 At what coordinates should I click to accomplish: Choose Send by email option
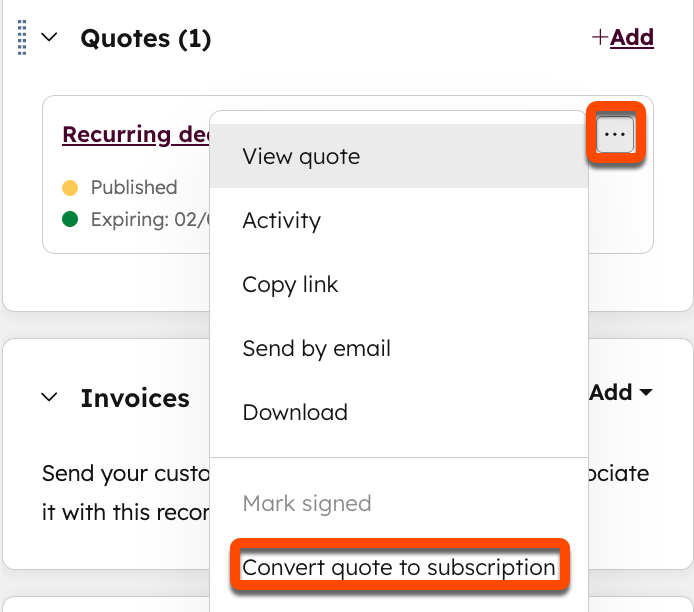(x=316, y=348)
